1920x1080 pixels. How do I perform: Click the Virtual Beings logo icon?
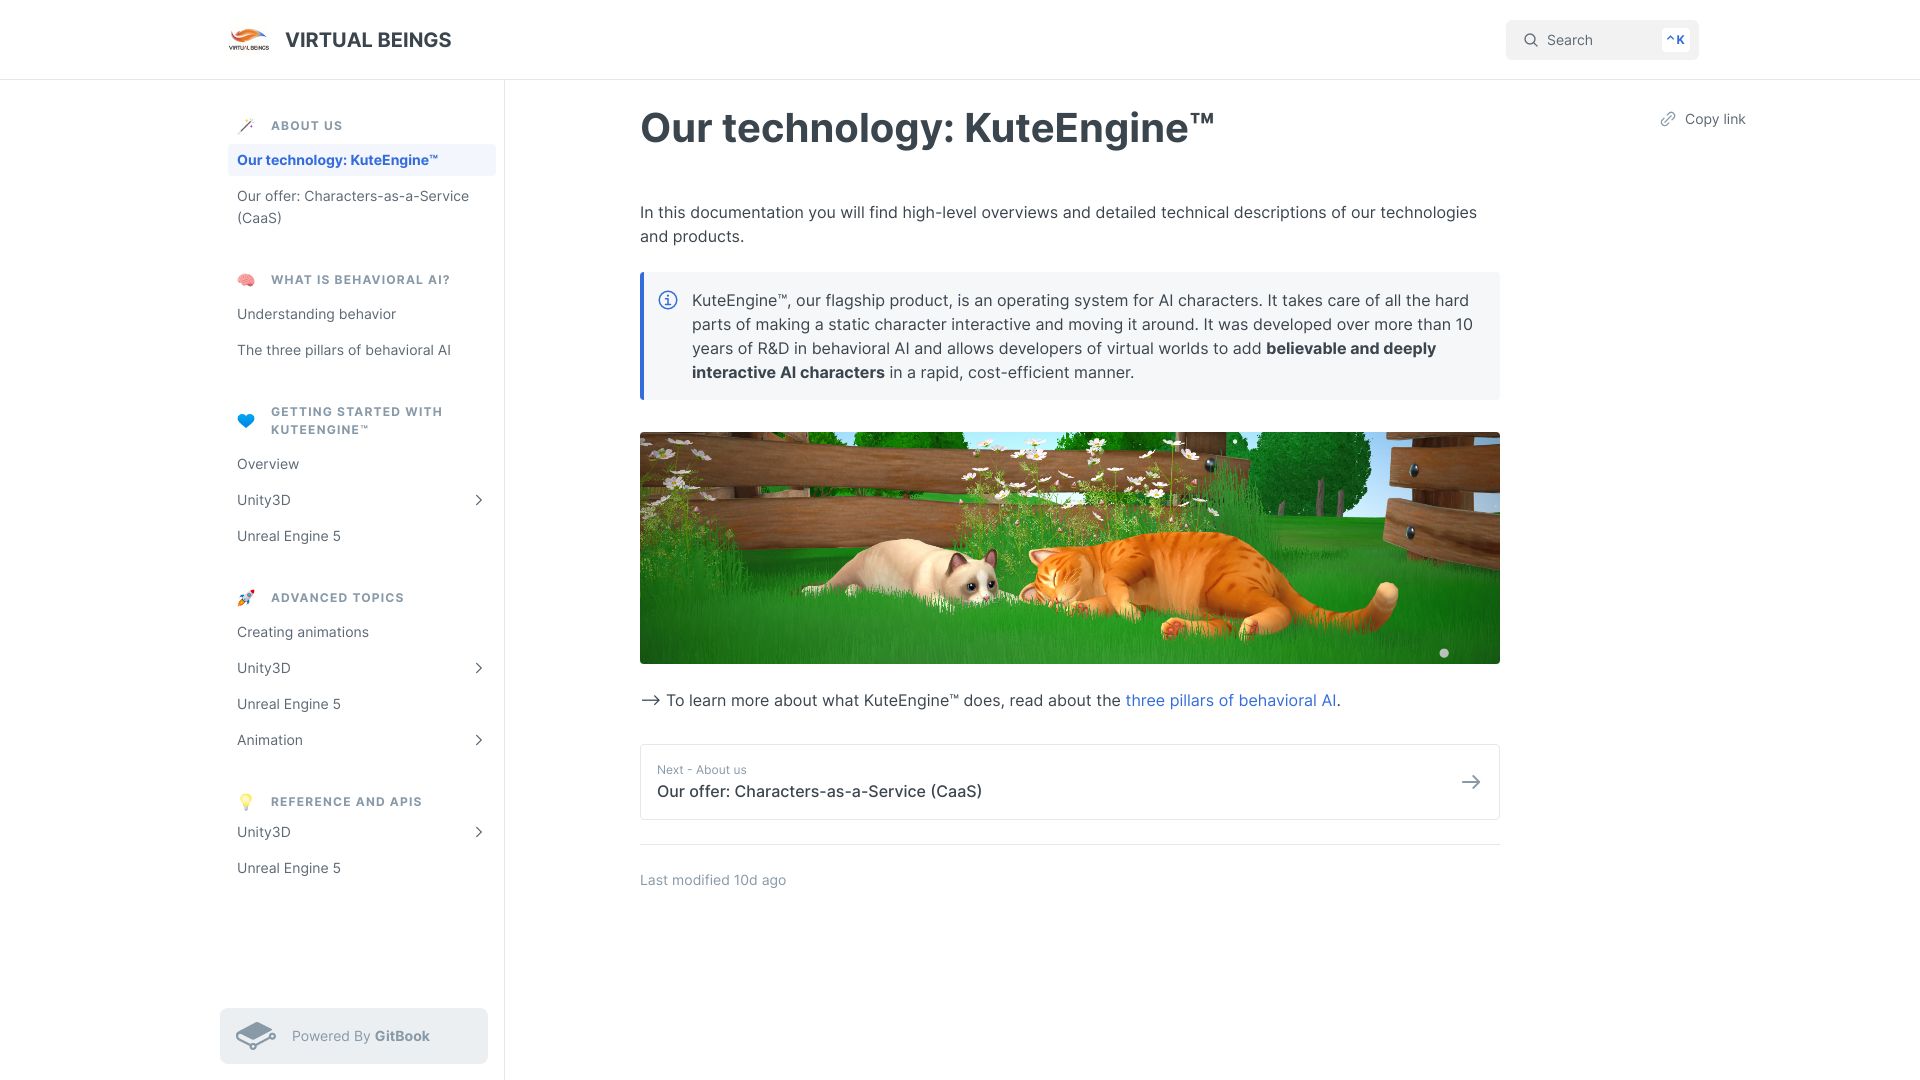(x=249, y=40)
